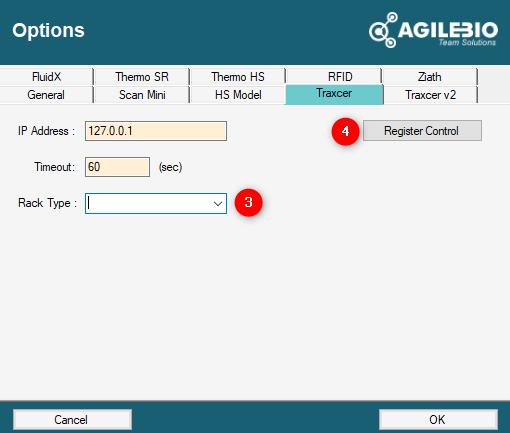The height and width of the screenshot is (433, 510).
Task: Switch to the Traxcer v2 tab
Action: coord(430,95)
